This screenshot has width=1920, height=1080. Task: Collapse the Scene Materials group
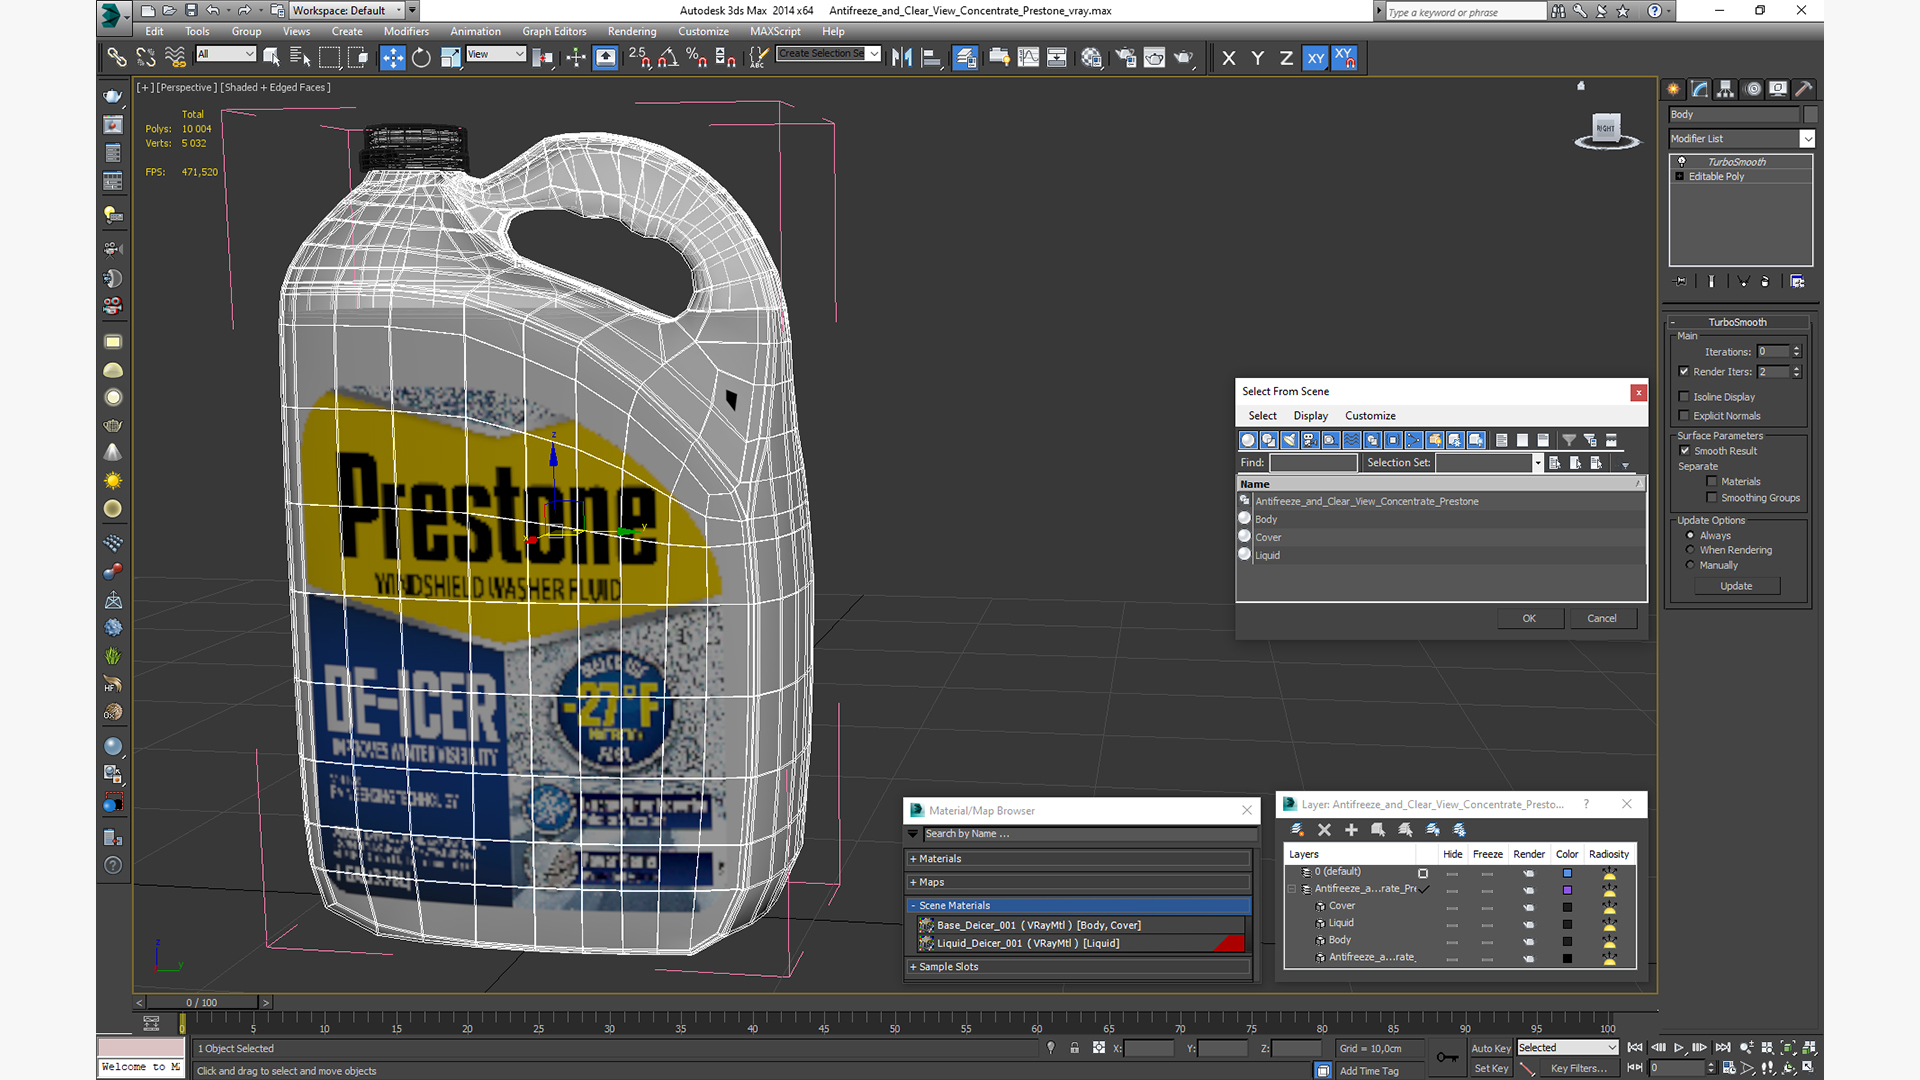click(x=1079, y=906)
